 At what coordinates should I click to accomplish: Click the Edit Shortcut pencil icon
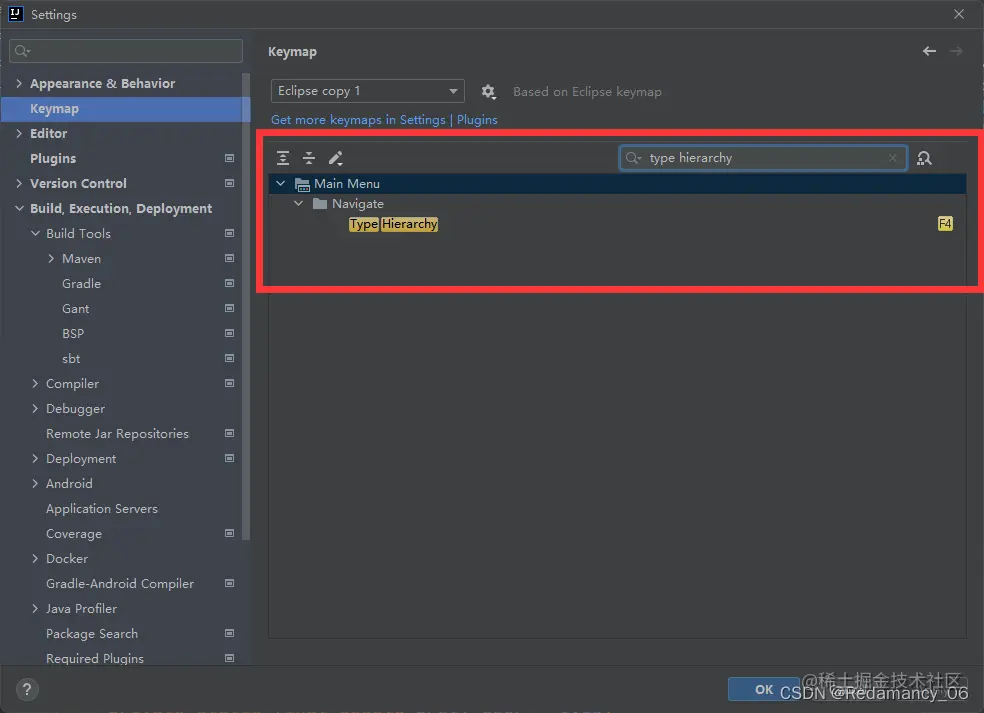pyautogui.click(x=336, y=158)
